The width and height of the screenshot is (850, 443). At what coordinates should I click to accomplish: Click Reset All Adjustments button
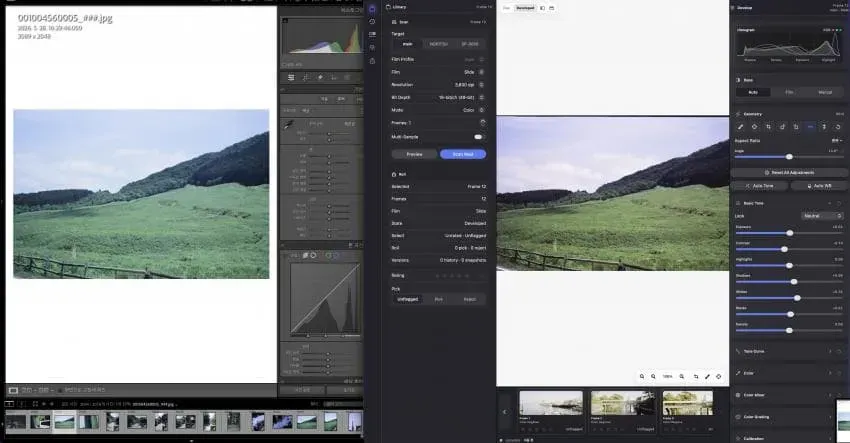789,172
